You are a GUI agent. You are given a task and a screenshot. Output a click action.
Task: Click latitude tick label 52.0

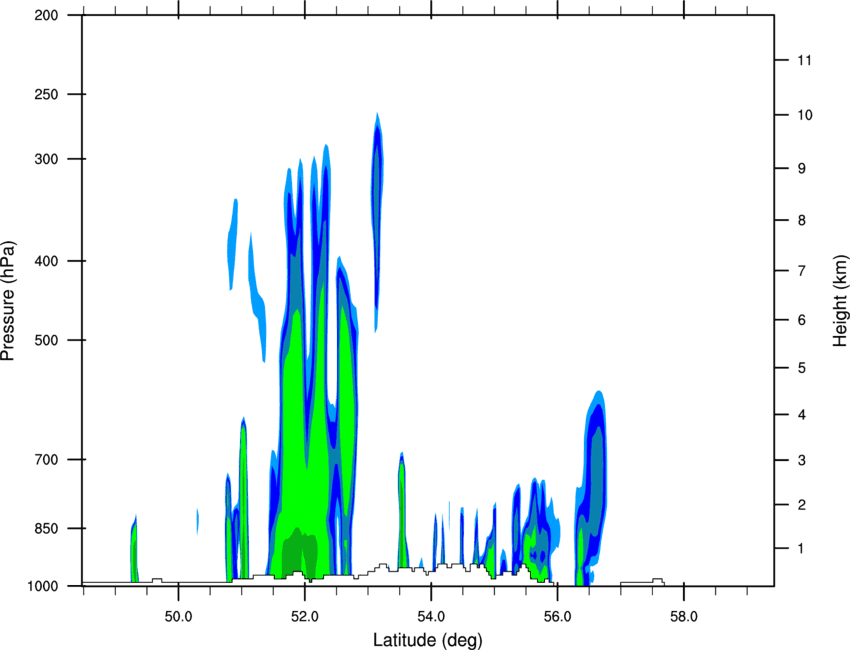305,617
